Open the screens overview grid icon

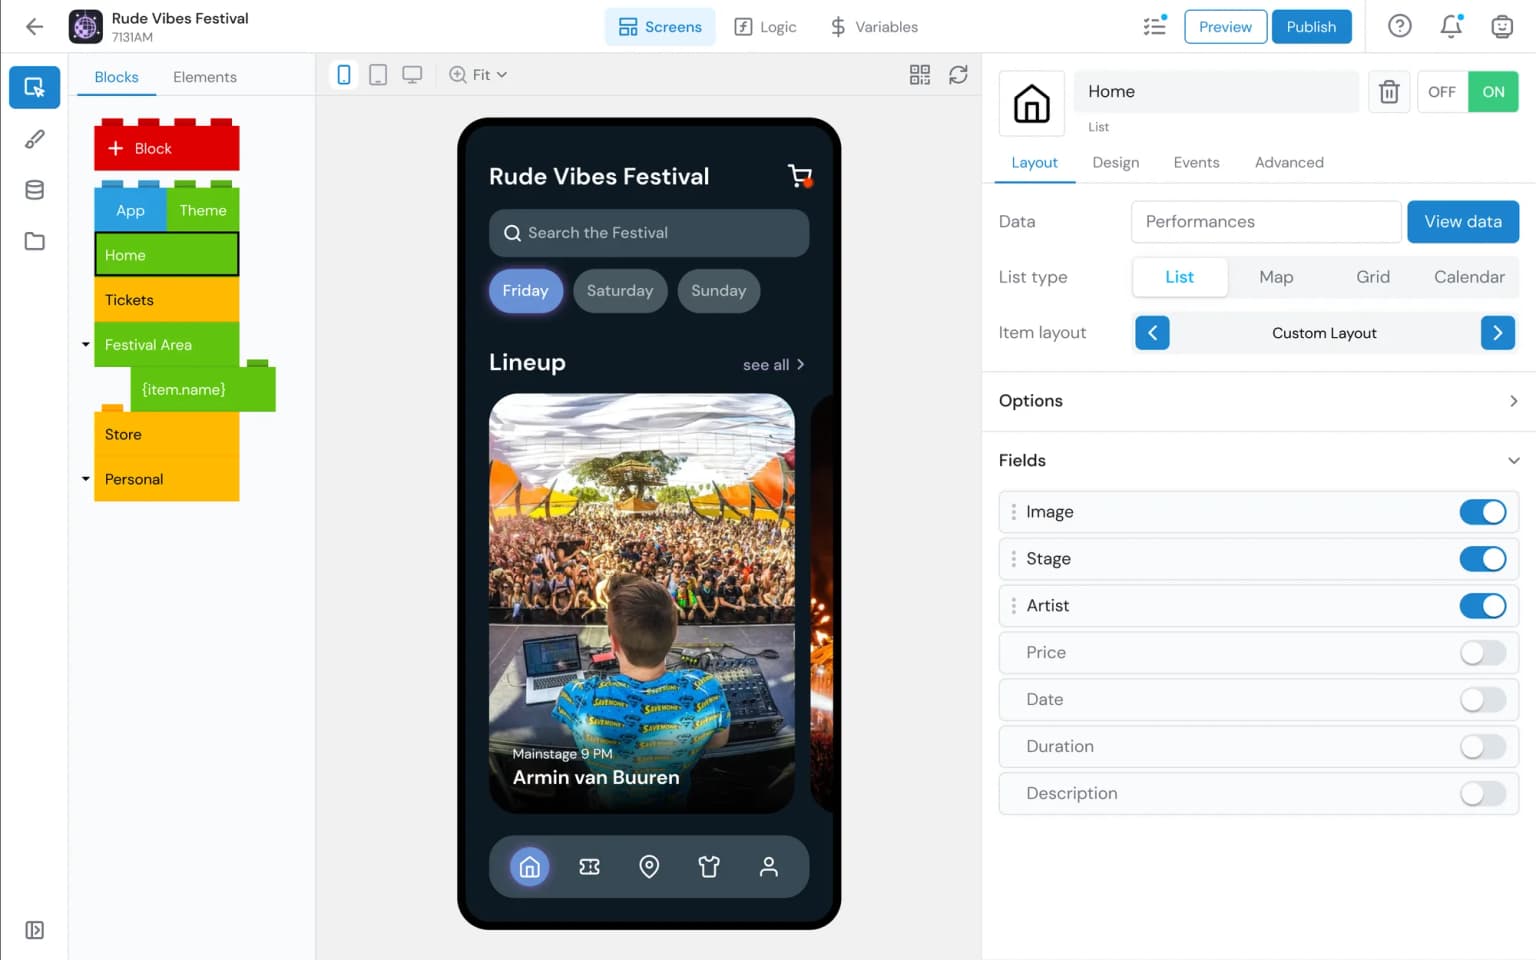919,74
